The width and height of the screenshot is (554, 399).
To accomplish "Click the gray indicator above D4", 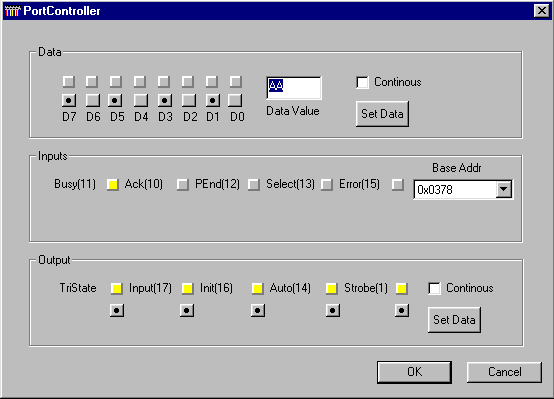I will point(140,82).
